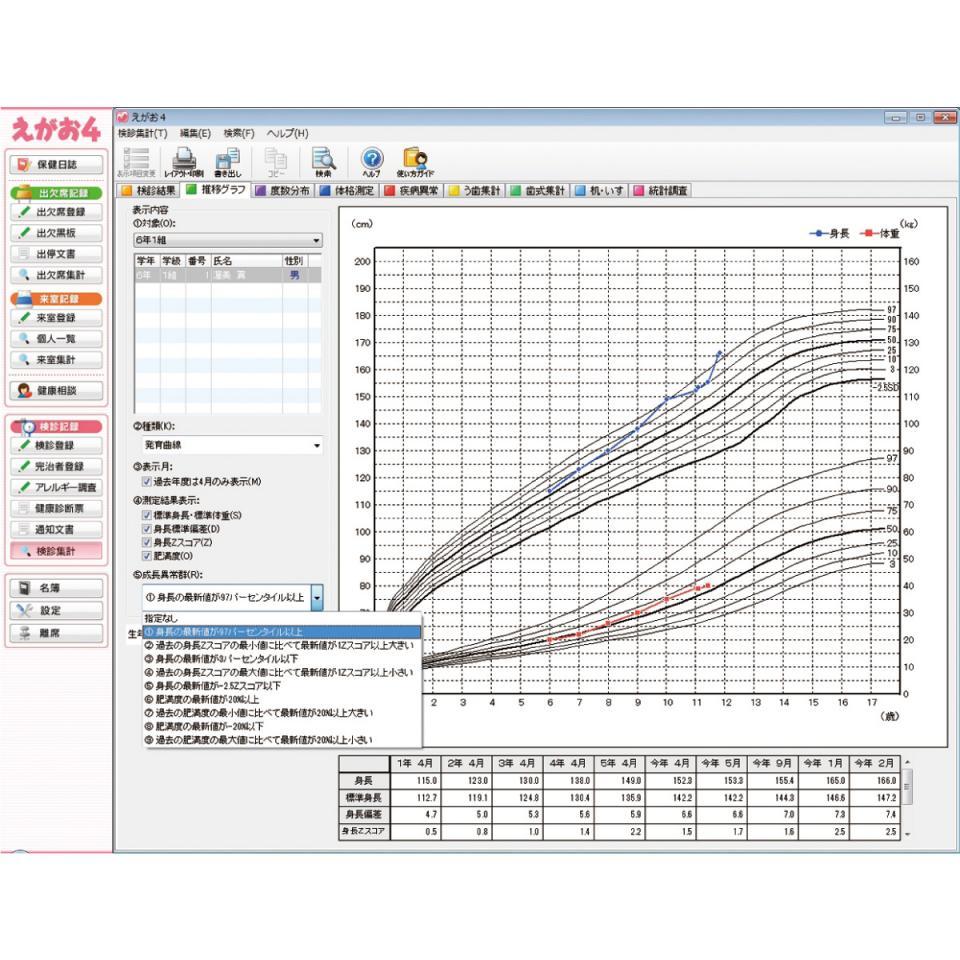Toggle the 身長Zスコア checkbox

tap(147, 542)
